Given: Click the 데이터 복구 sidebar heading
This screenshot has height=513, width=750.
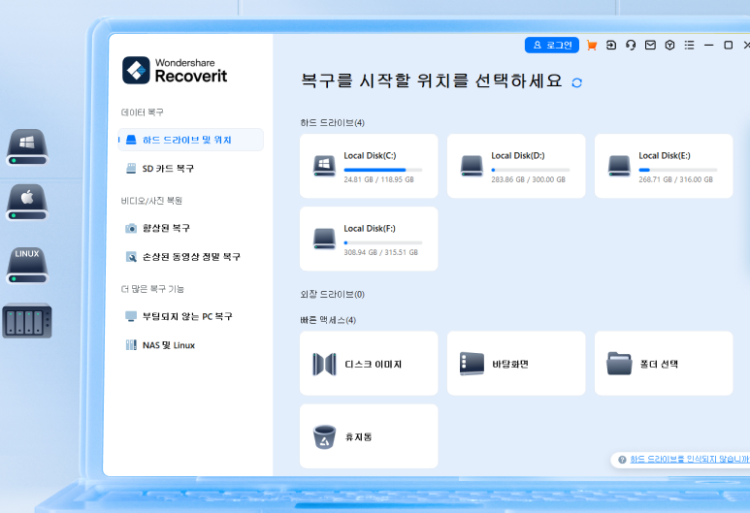Looking at the screenshot, I should coord(142,112).
